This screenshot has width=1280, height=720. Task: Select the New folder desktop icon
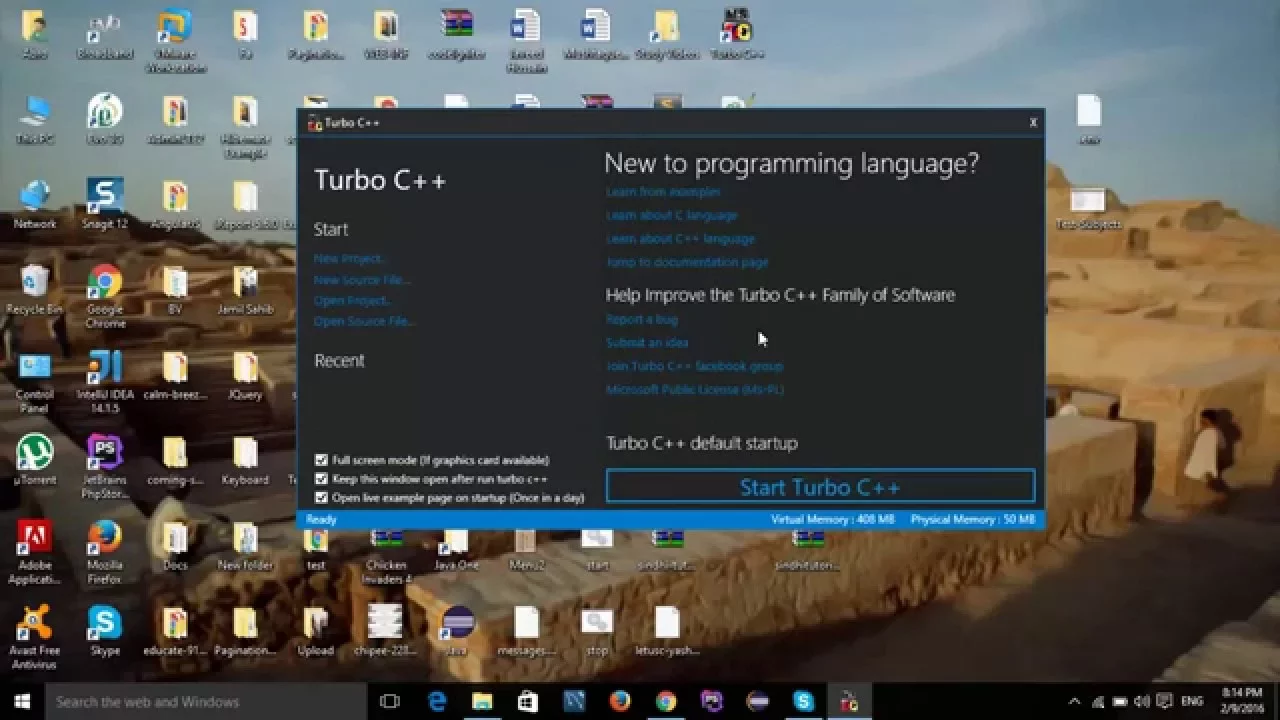click(245, 545)
